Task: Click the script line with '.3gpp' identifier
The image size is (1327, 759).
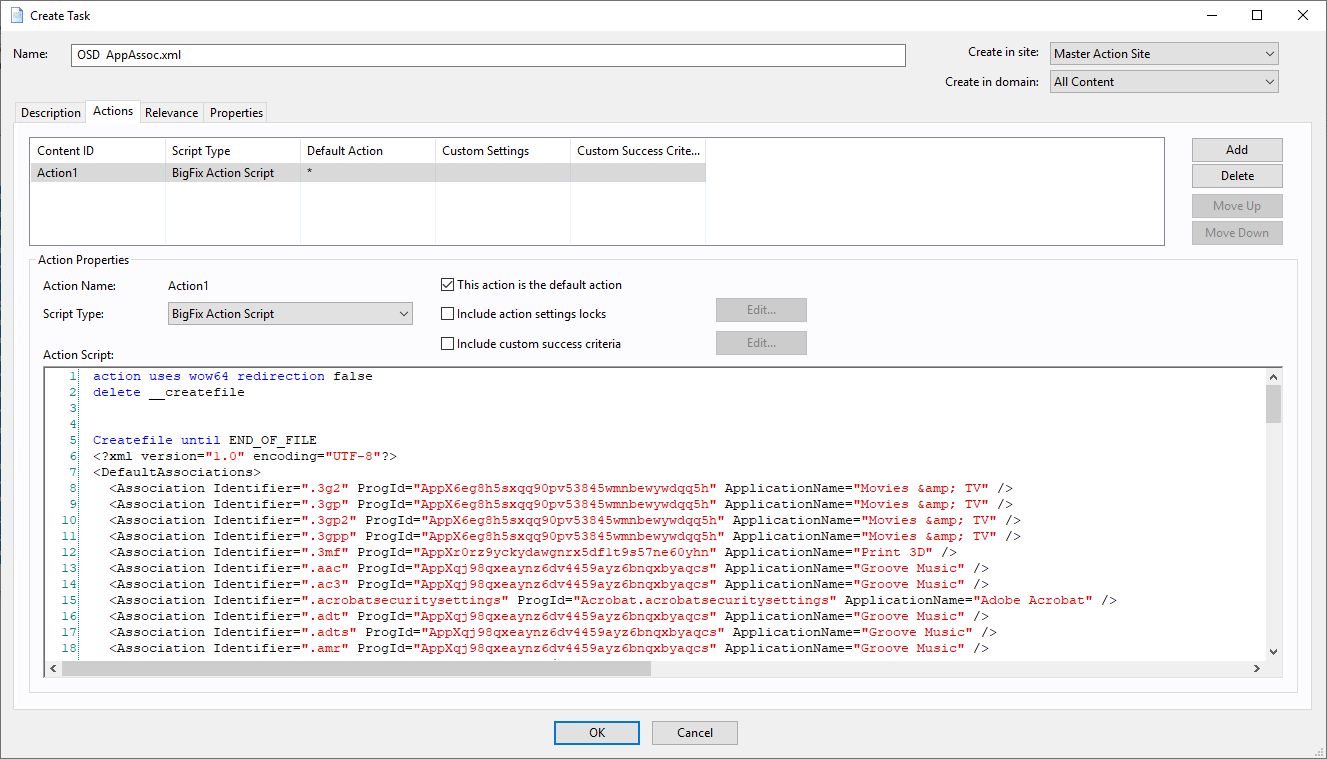Action: click(565, 536)
